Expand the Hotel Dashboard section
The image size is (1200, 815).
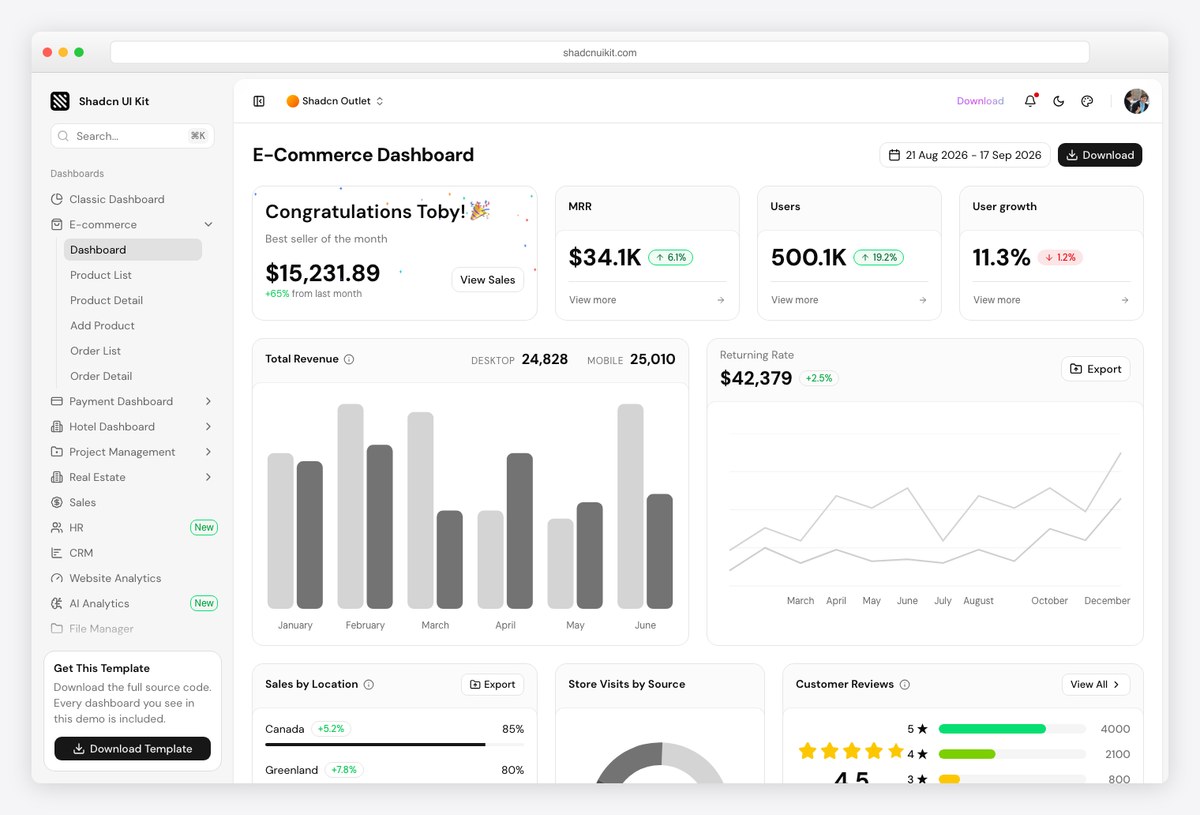[208, 426]
